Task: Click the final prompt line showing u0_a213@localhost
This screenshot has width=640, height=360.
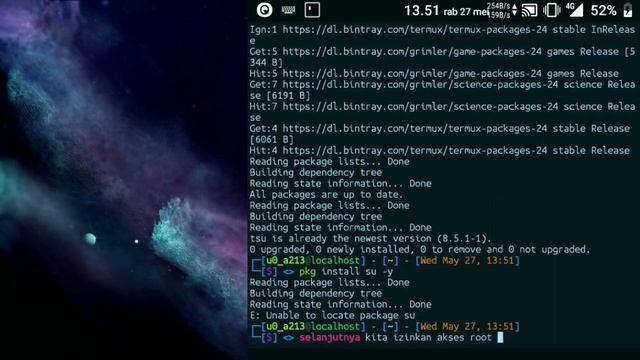Action: point(386,327)
